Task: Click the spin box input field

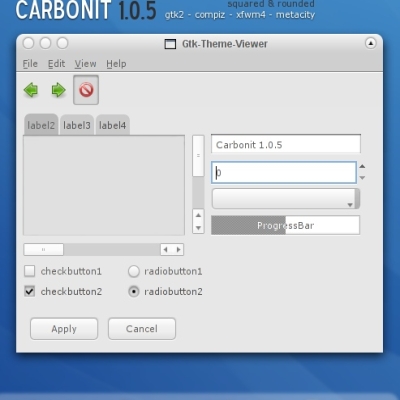Action: 284,172
